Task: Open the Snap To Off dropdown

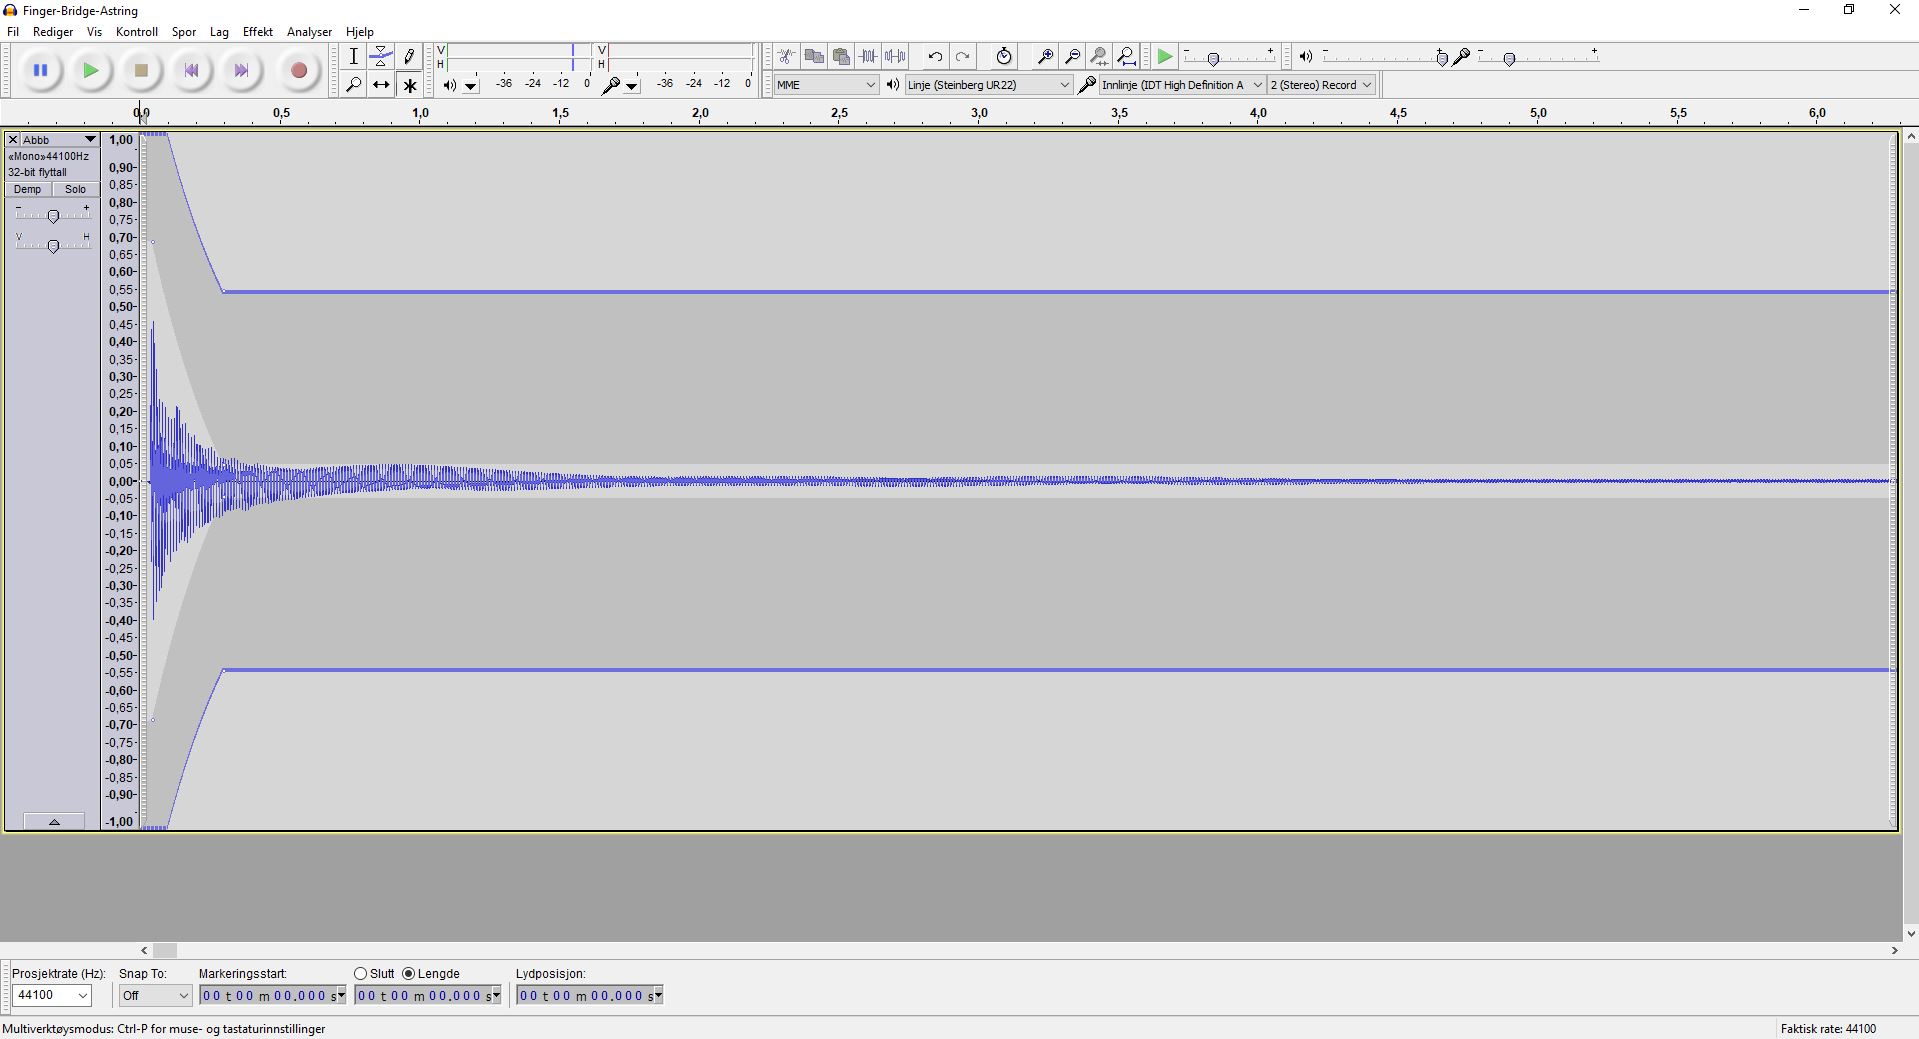Action: [x=155, y=995]
